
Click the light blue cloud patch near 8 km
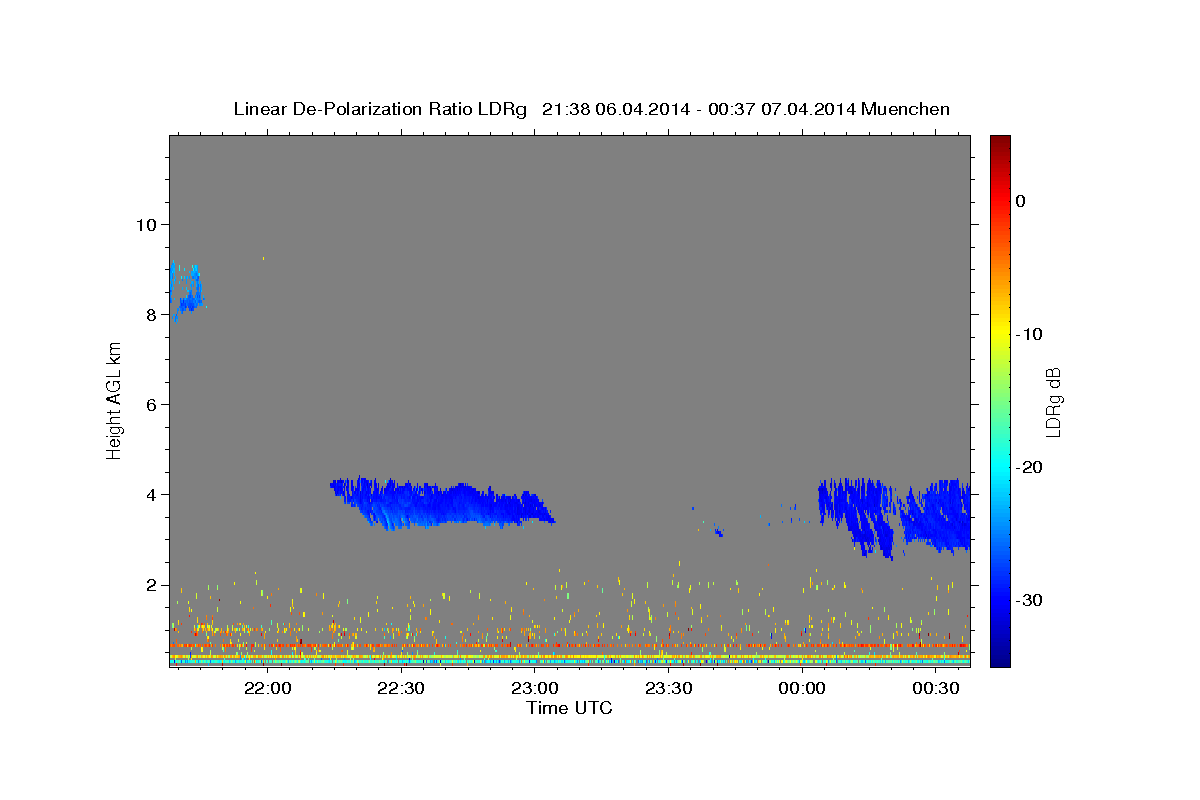[x=186, y=291]
